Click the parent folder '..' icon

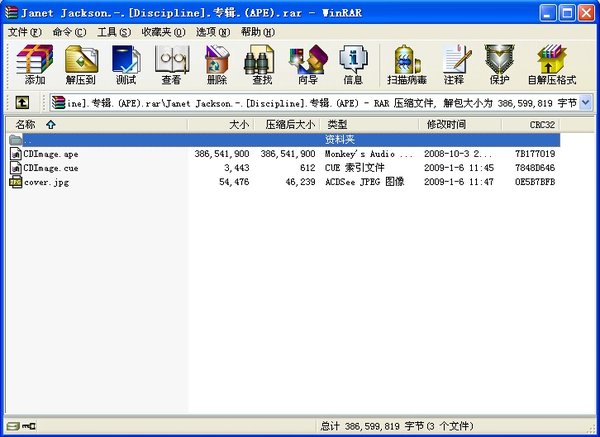pos(15,140)
